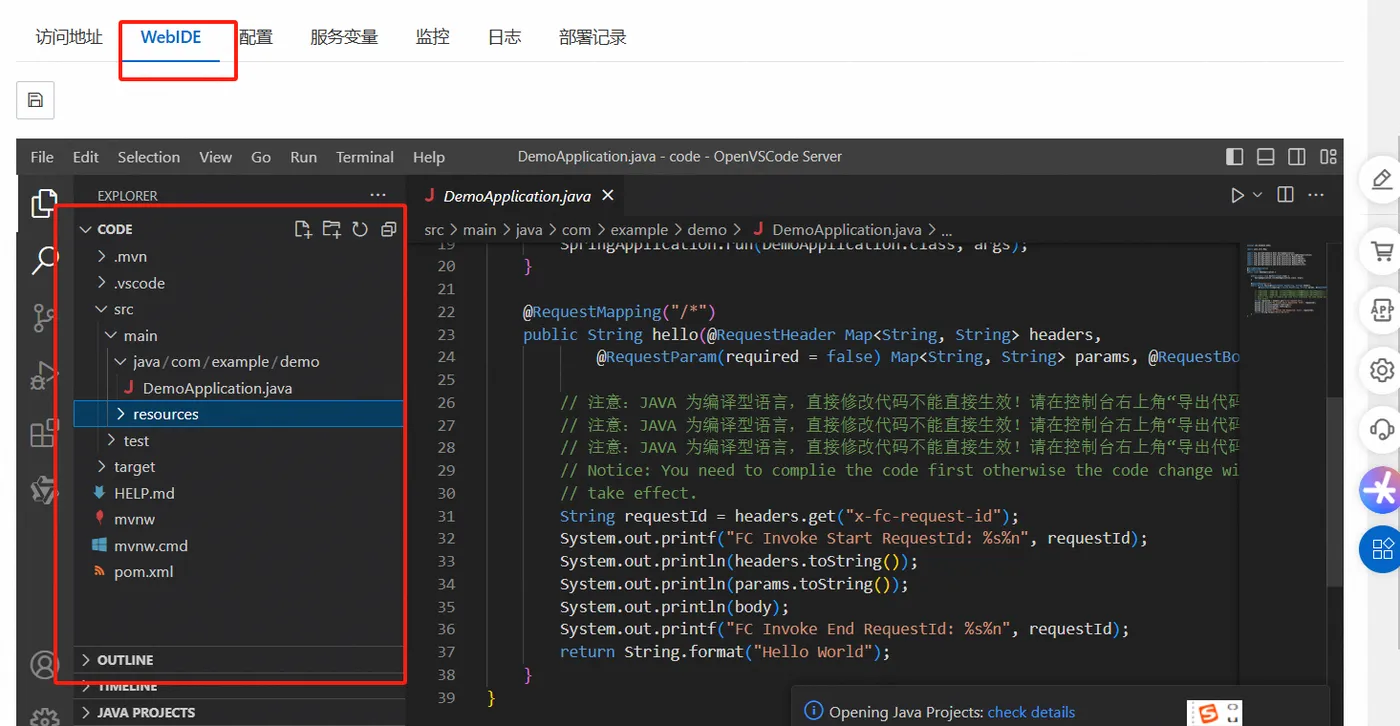Click the demo breadcrumb segment
The image size is (1400, 726).
coord(707,229)
